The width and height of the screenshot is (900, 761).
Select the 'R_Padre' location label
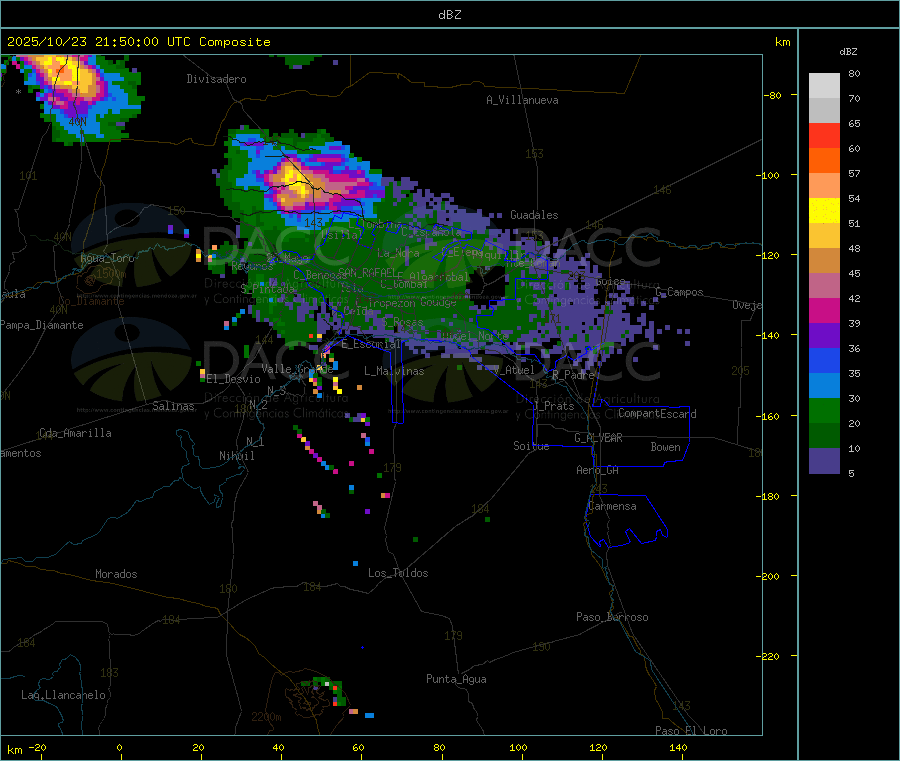point(573,375)
